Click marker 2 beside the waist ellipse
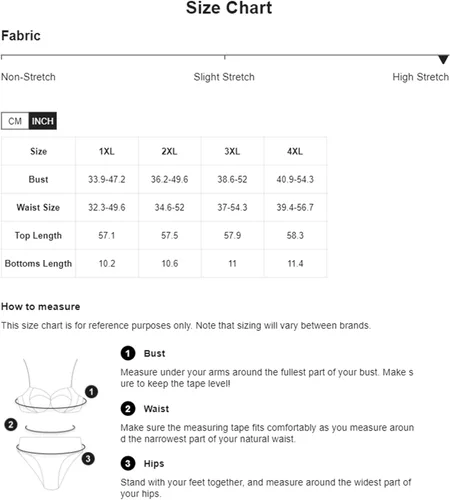The image size is (450, 500). pos(11,425)
